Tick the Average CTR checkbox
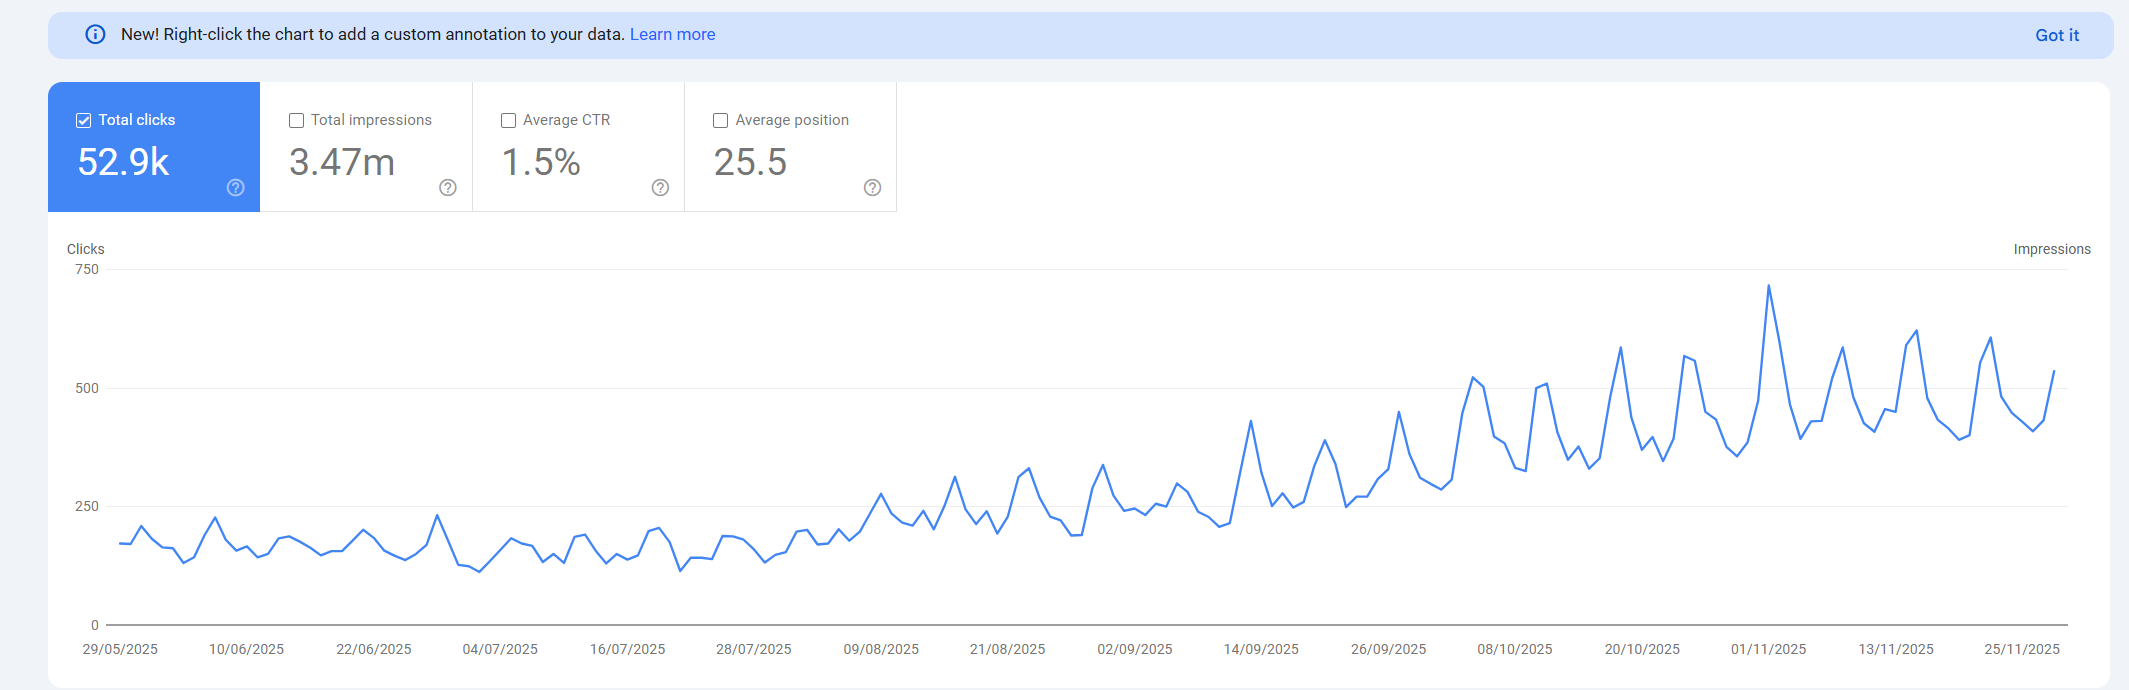2129x690 pixels. (x=509, y=121)
